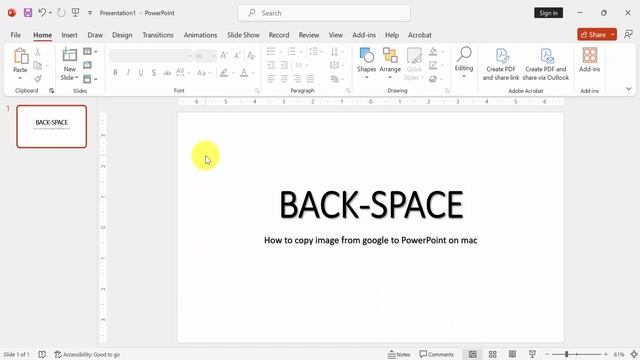Select BACK-SPACE title text
The image size is (640, 360).
click(x=371, y=204)
